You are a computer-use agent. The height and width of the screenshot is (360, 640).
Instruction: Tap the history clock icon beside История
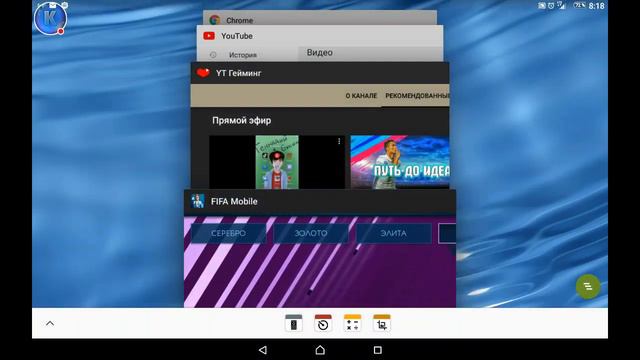click(213, 55)
